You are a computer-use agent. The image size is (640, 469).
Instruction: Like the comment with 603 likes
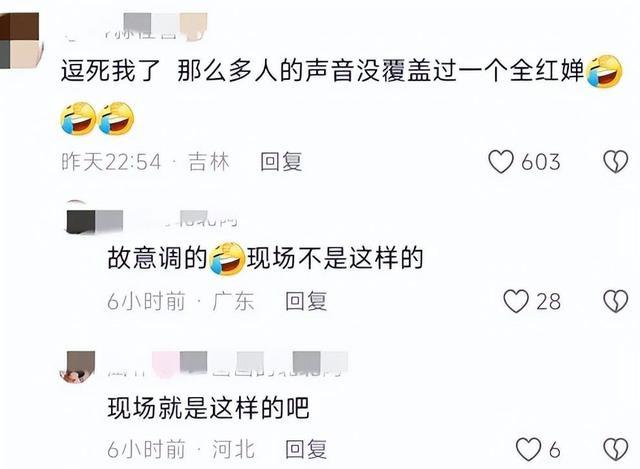coord(501,162)
